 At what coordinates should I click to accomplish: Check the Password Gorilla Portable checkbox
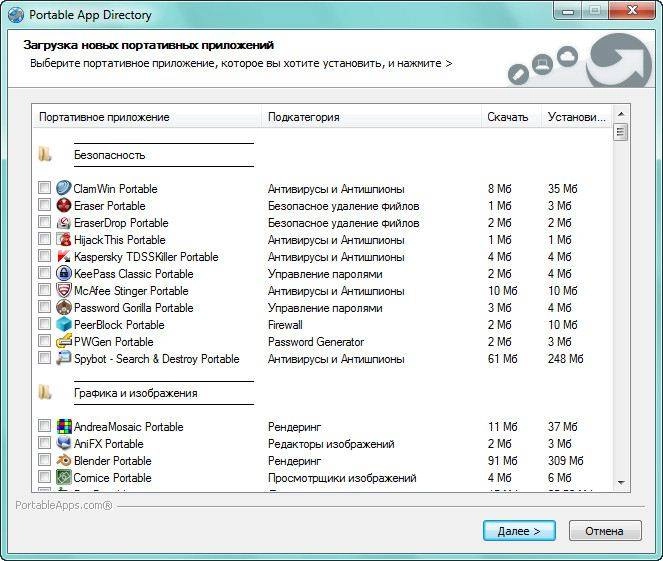(x=44, y=306)
